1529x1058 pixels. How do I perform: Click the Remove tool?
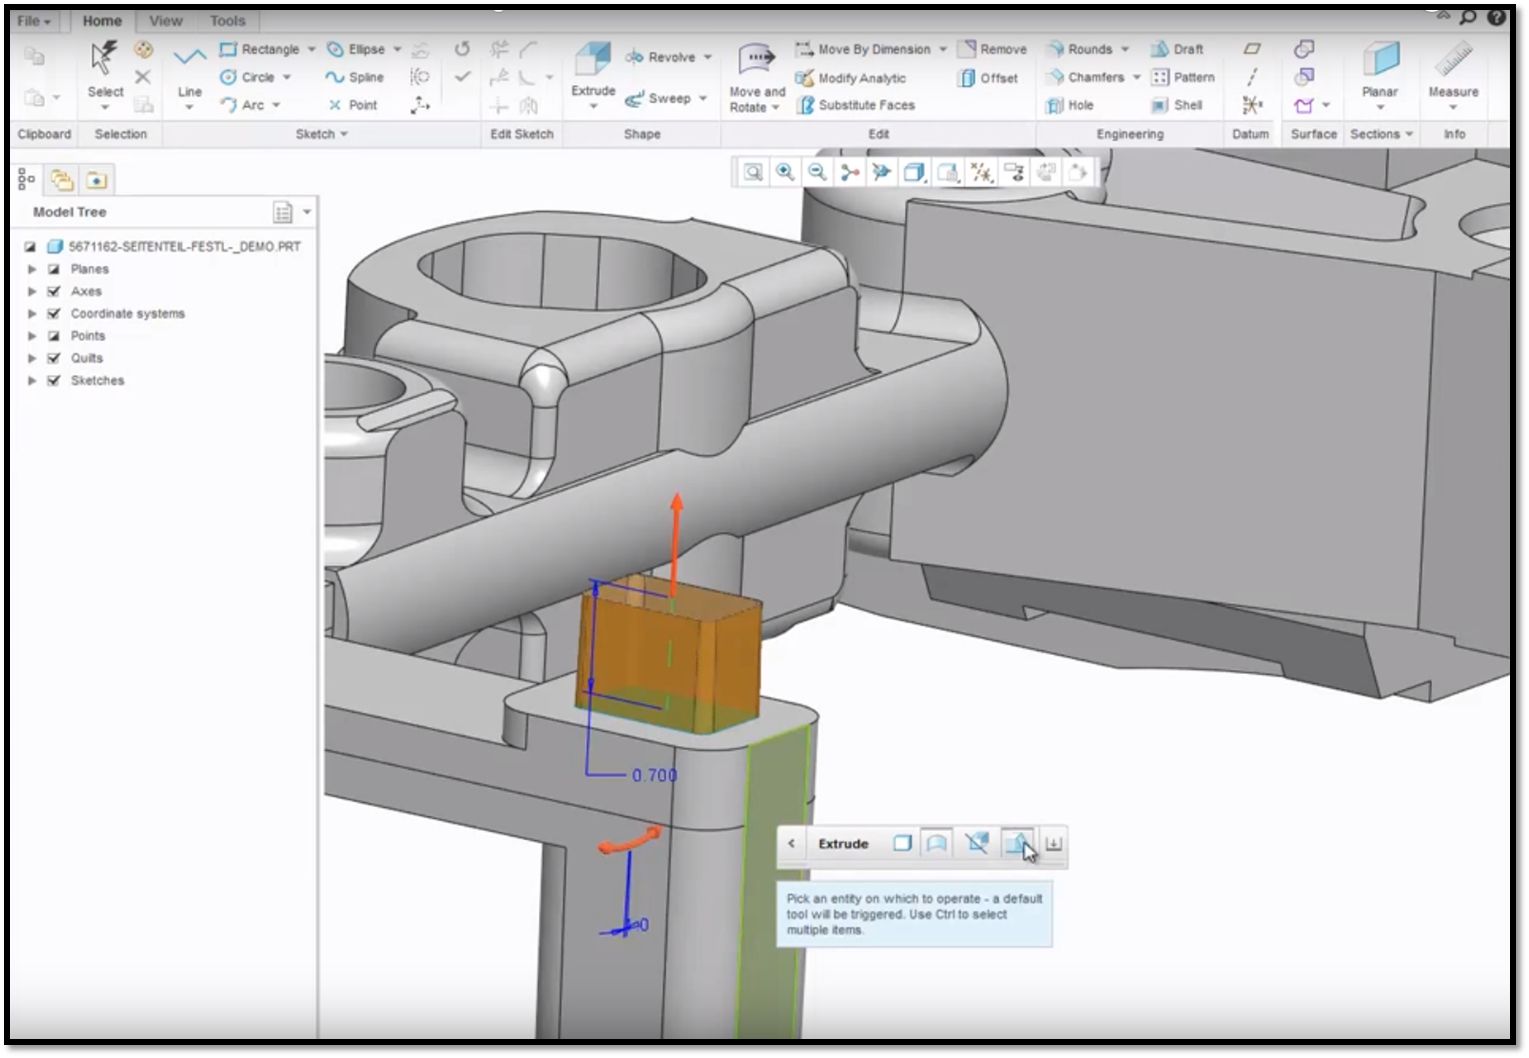993,49
